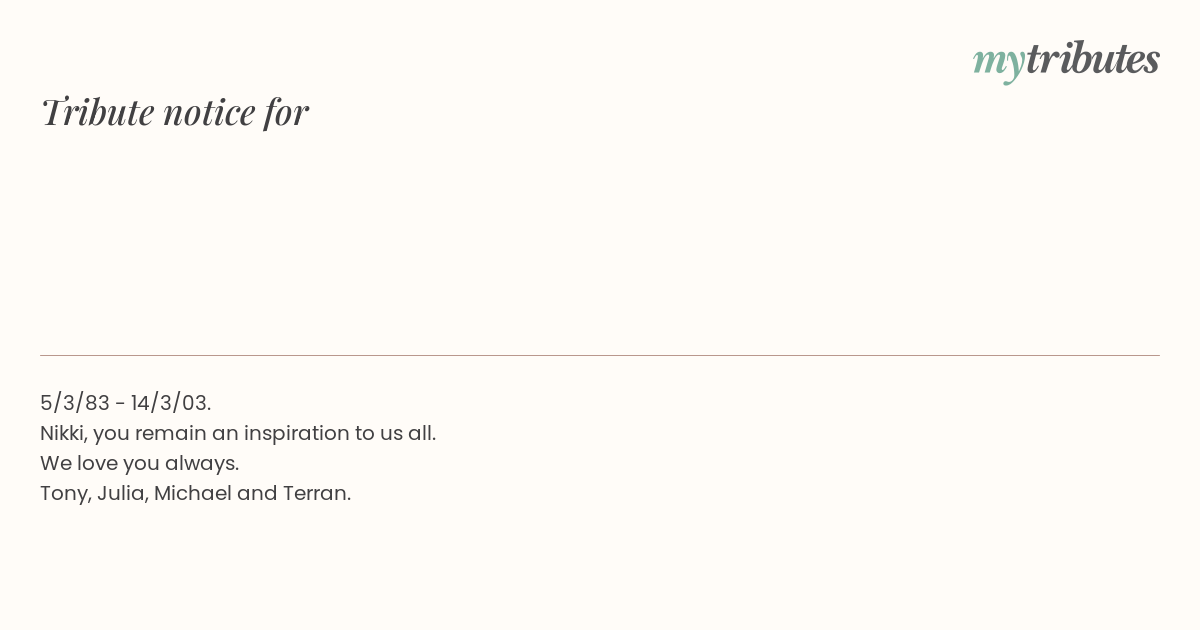Click the name "Nikki" in the message

[62, 433]
